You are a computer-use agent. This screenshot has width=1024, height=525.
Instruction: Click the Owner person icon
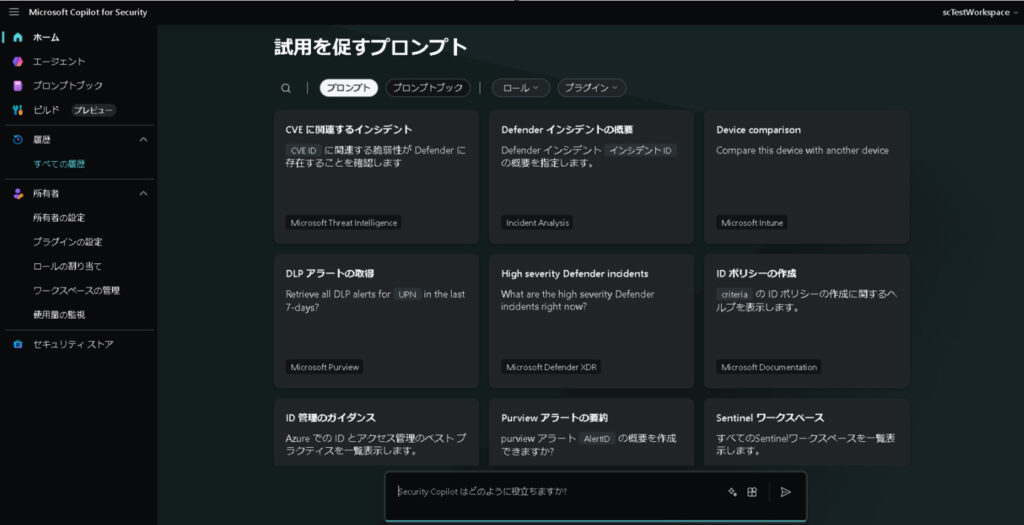18,193
